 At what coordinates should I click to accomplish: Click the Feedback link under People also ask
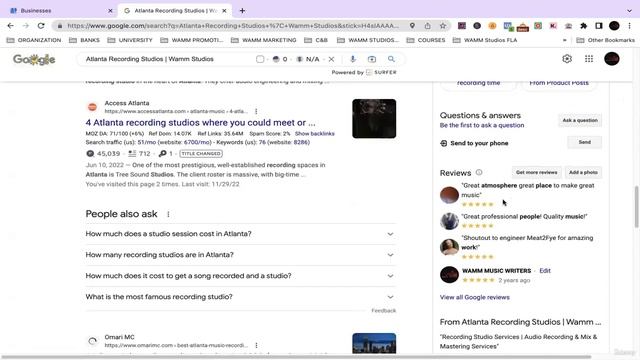point(384,311)
